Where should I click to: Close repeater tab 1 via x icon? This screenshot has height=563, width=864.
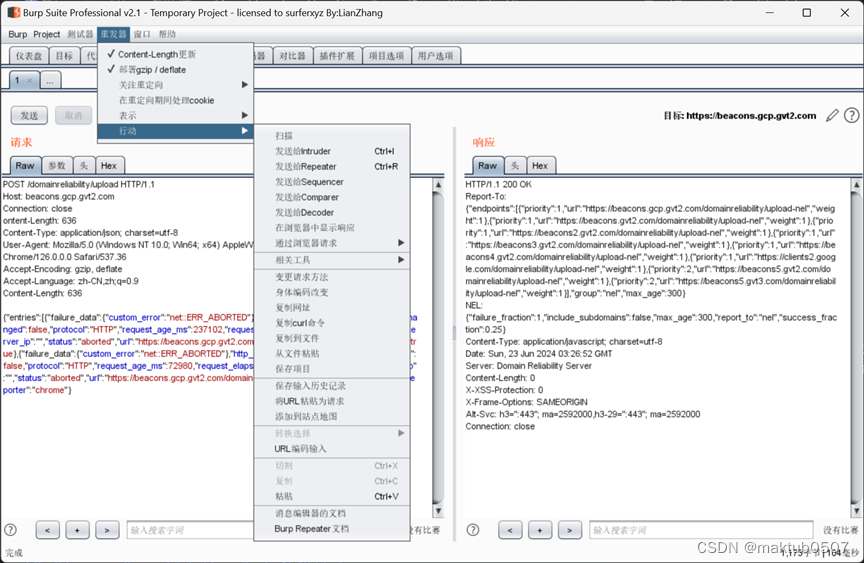(x=30, y=80)
